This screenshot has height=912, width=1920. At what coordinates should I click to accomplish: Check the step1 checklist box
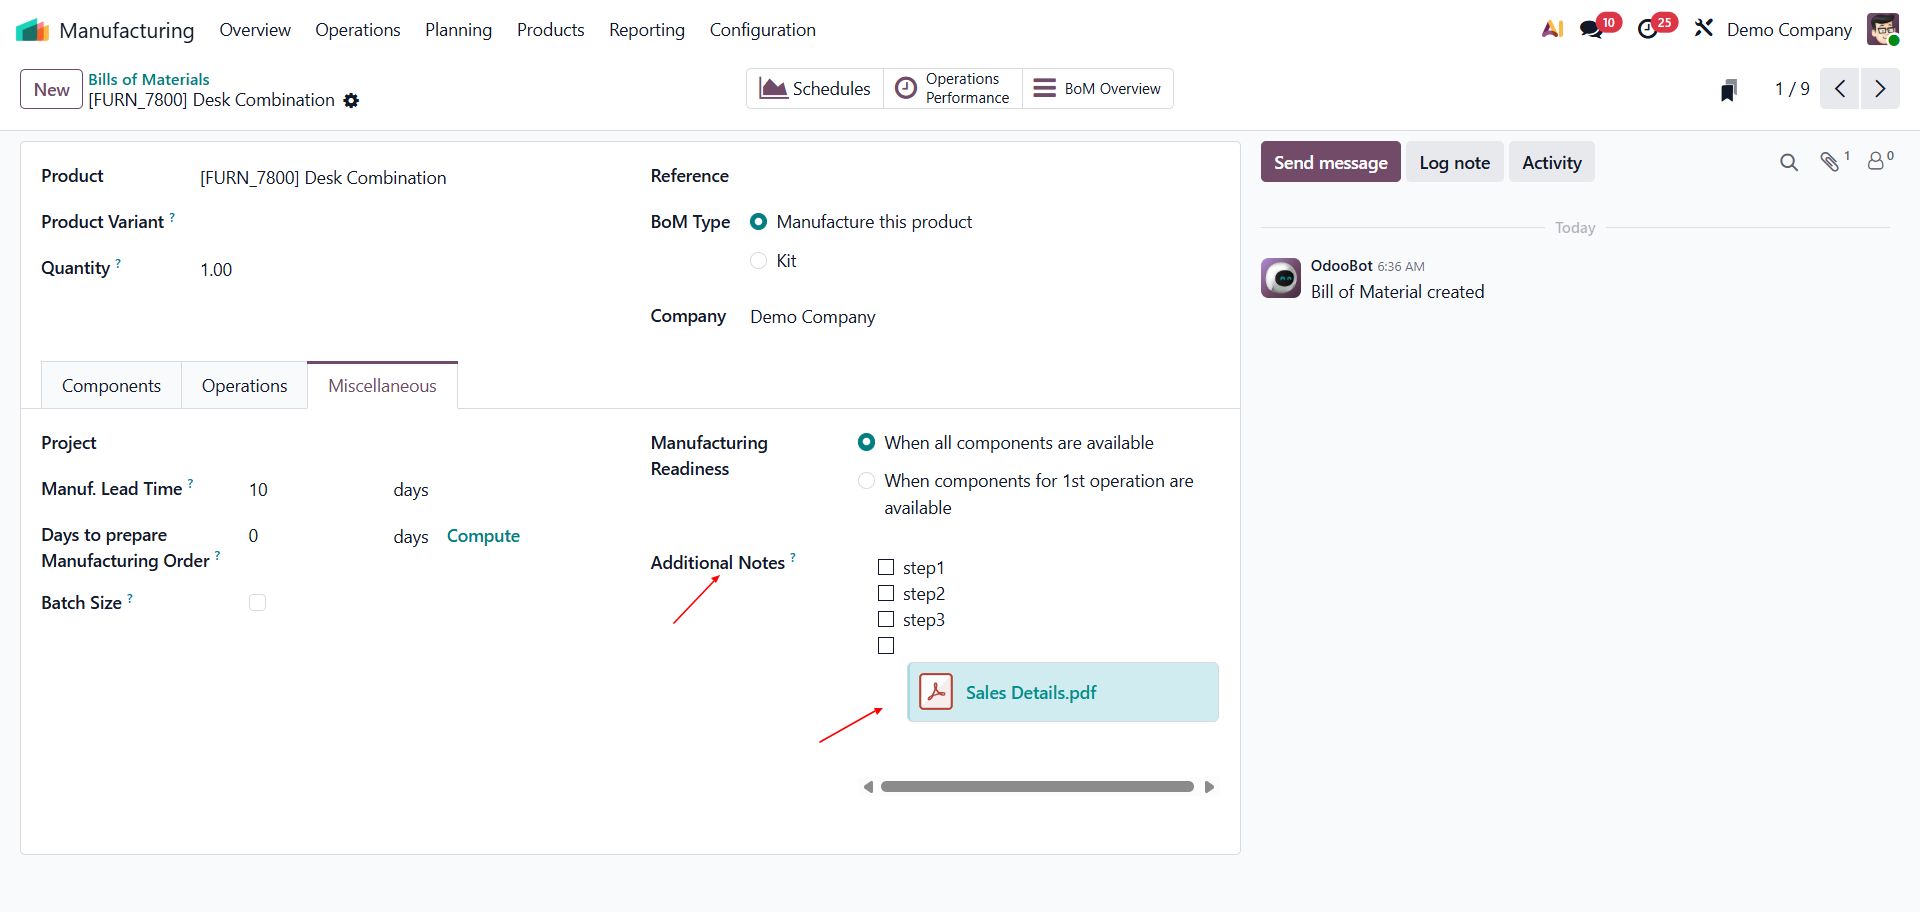pyautogui.click(x=886, y=568)
